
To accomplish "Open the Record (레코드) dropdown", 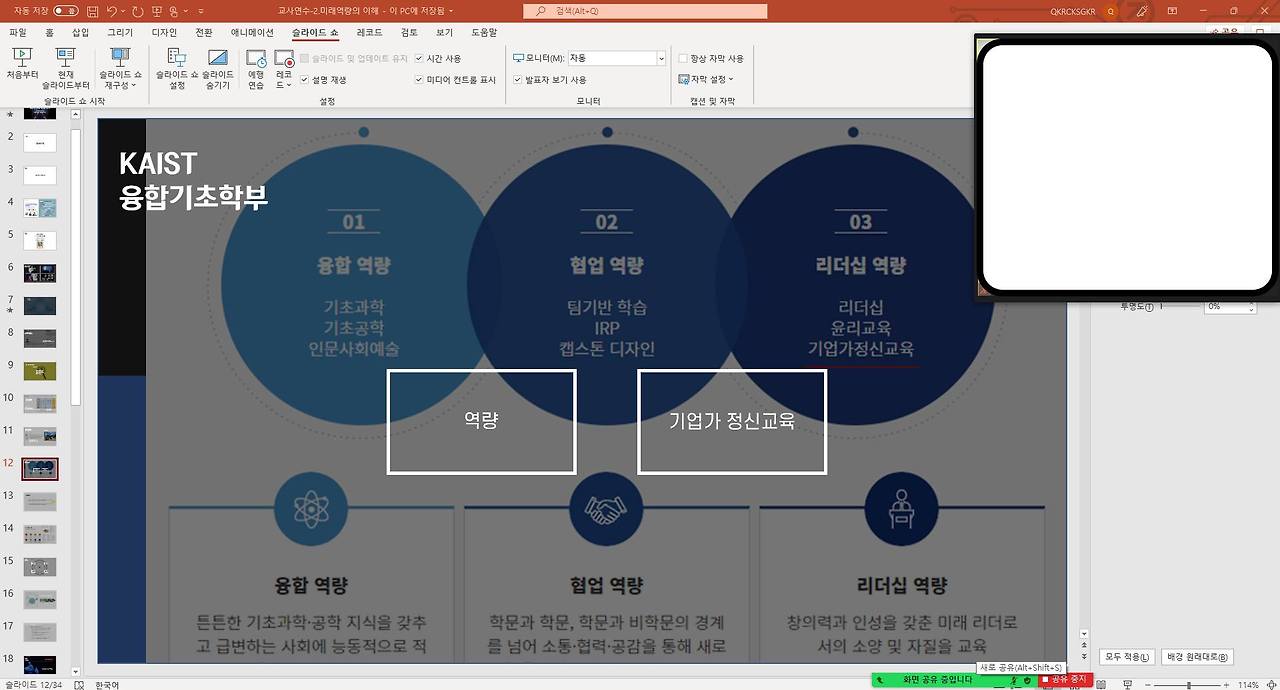I will tap(283, 69).
